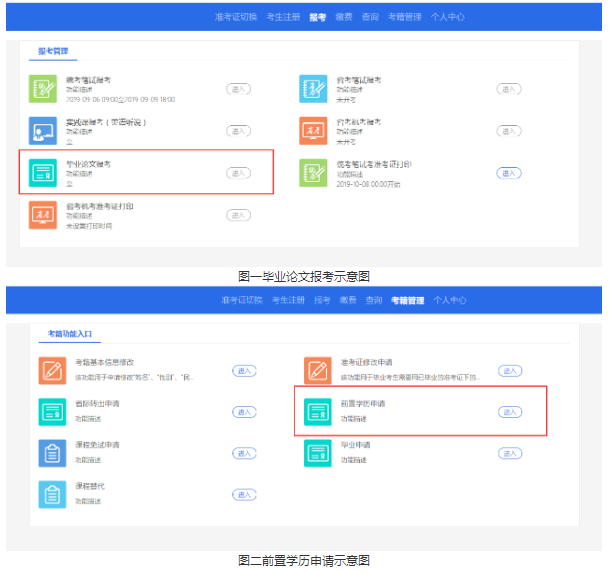The height and width of the screenshot is (573, 609).
Task: Click the 毕业论文报考 title text
Action: 88,164
